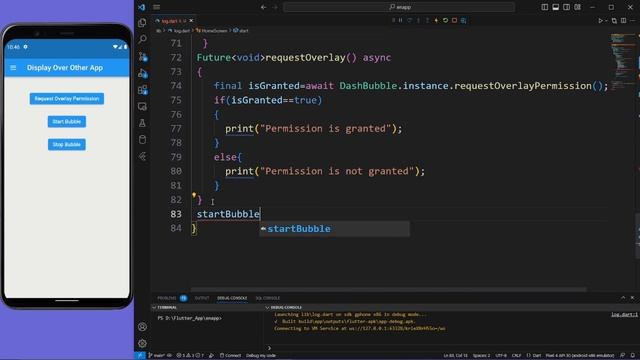Pause the debug session
Image resolution: width=640 pixels, height=360 pixels.
(401, 20)
